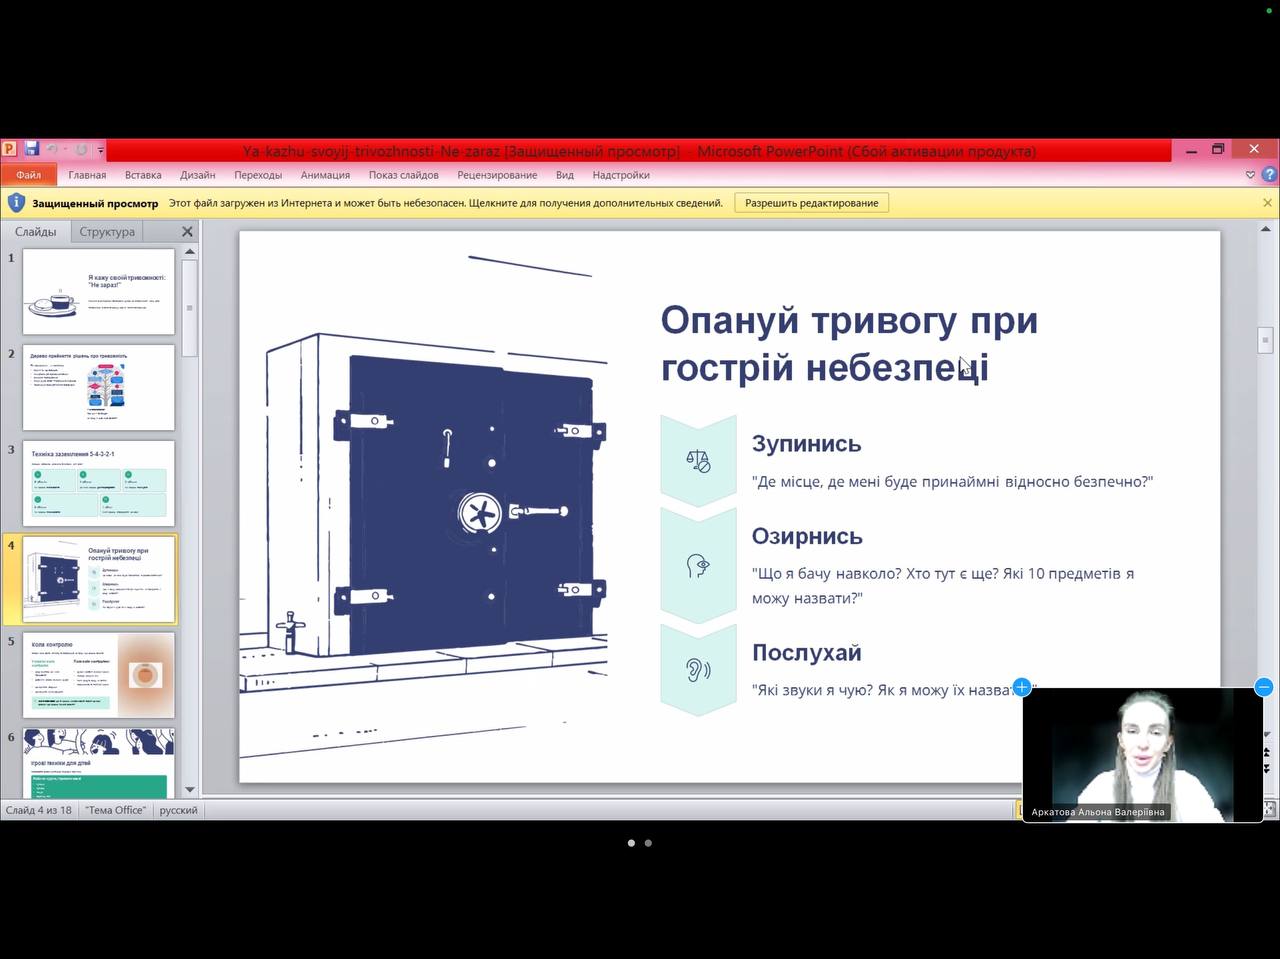The height and width of the screenshot is (959, 1280).
Task: Open the PowerPoint Help question mark icon
Action: click(x=1269, y=174)
